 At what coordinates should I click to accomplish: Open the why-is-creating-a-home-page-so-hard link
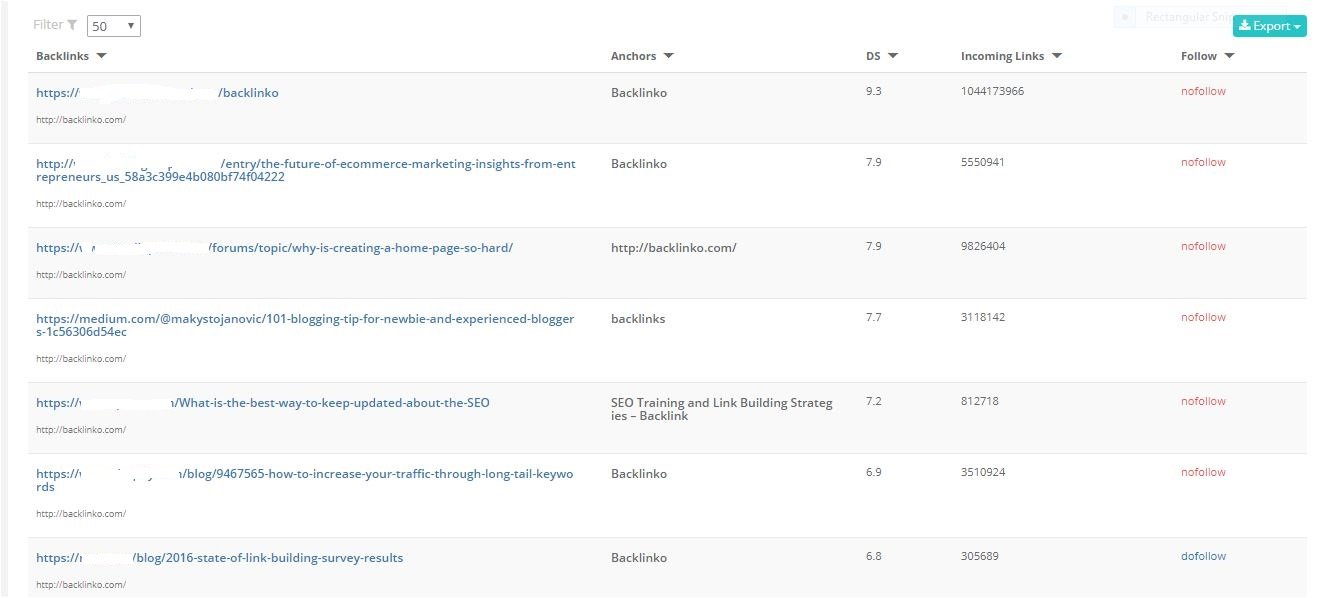[274, 248]
